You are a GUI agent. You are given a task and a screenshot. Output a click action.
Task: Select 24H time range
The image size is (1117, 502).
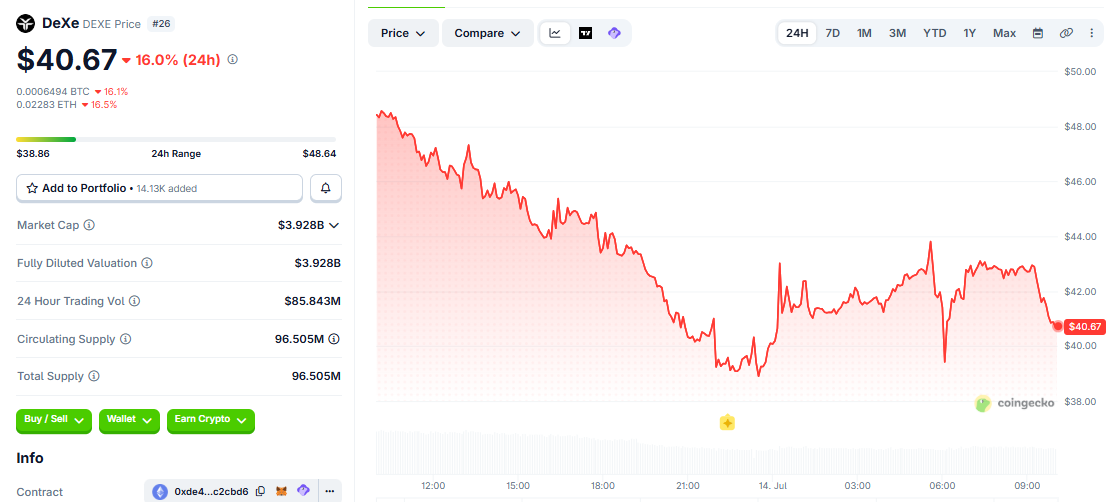point(797,33)
